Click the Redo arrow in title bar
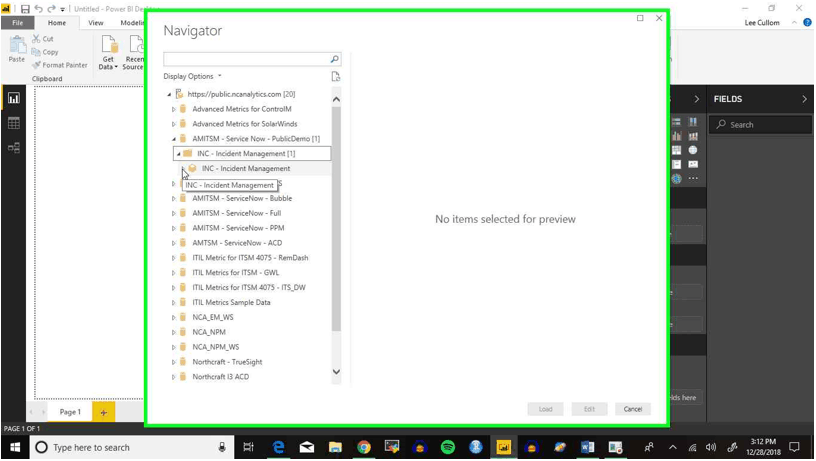Screen dimensions: 816x461 click(x=51, y=9)
